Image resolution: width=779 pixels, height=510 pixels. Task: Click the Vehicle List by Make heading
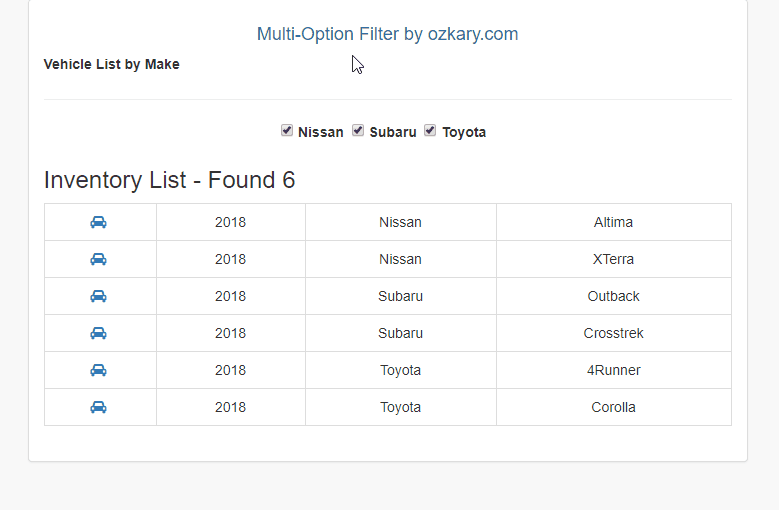[x=111, y=64]
